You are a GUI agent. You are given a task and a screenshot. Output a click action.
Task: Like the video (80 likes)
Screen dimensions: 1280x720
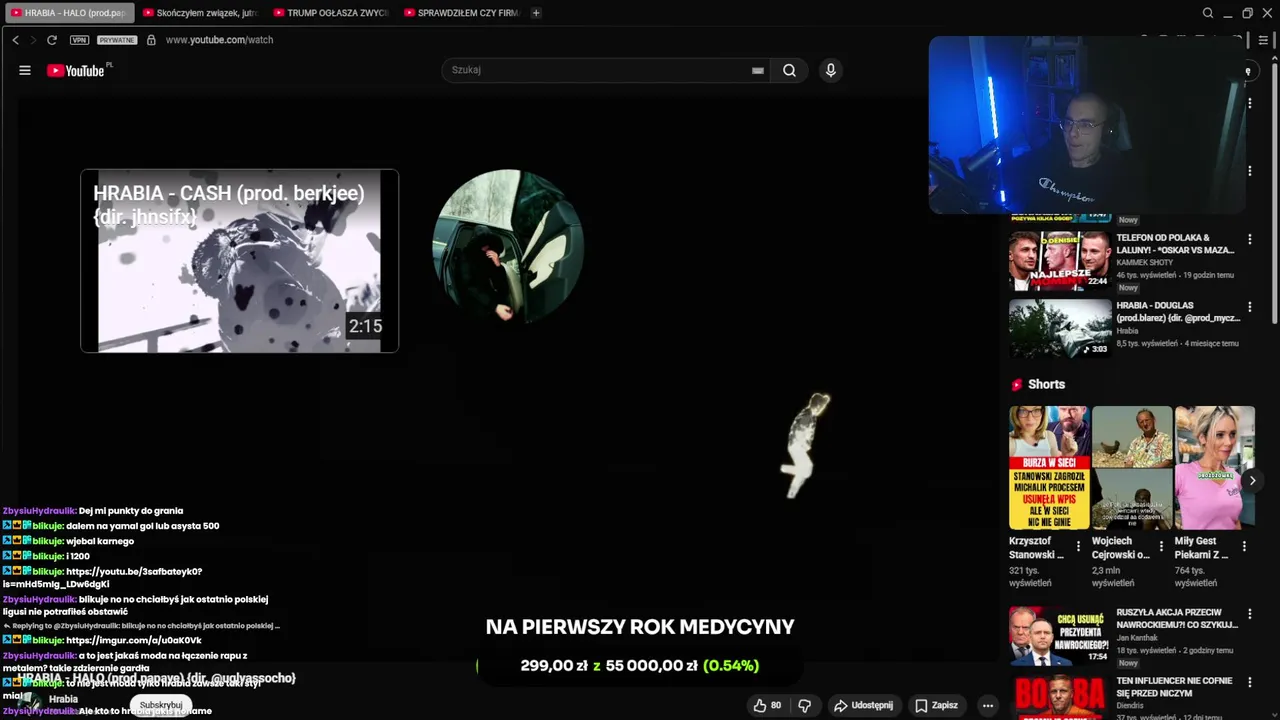tap(767, 705)
